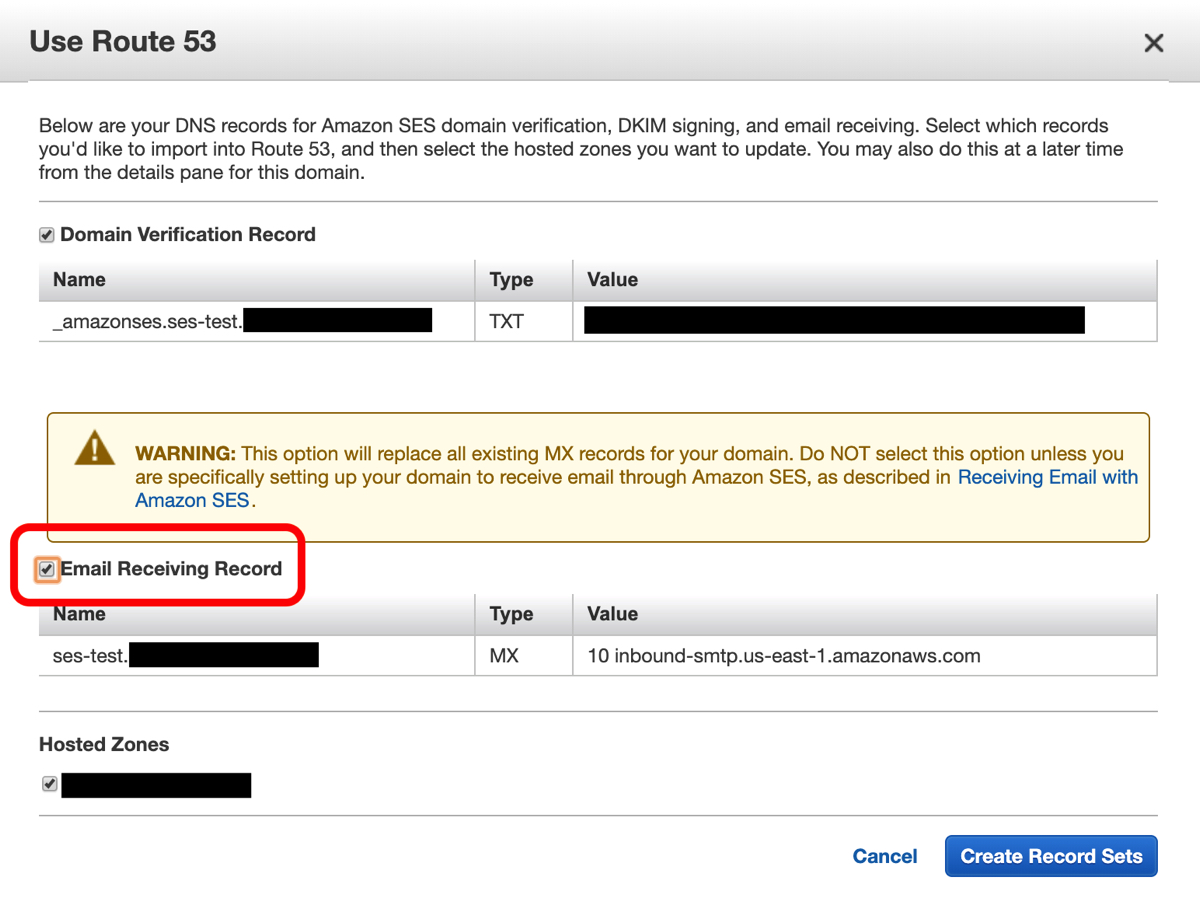Open the Receiving Email with Amazon SES link
Screen dimensions: 1200x902
[1047, 478]
